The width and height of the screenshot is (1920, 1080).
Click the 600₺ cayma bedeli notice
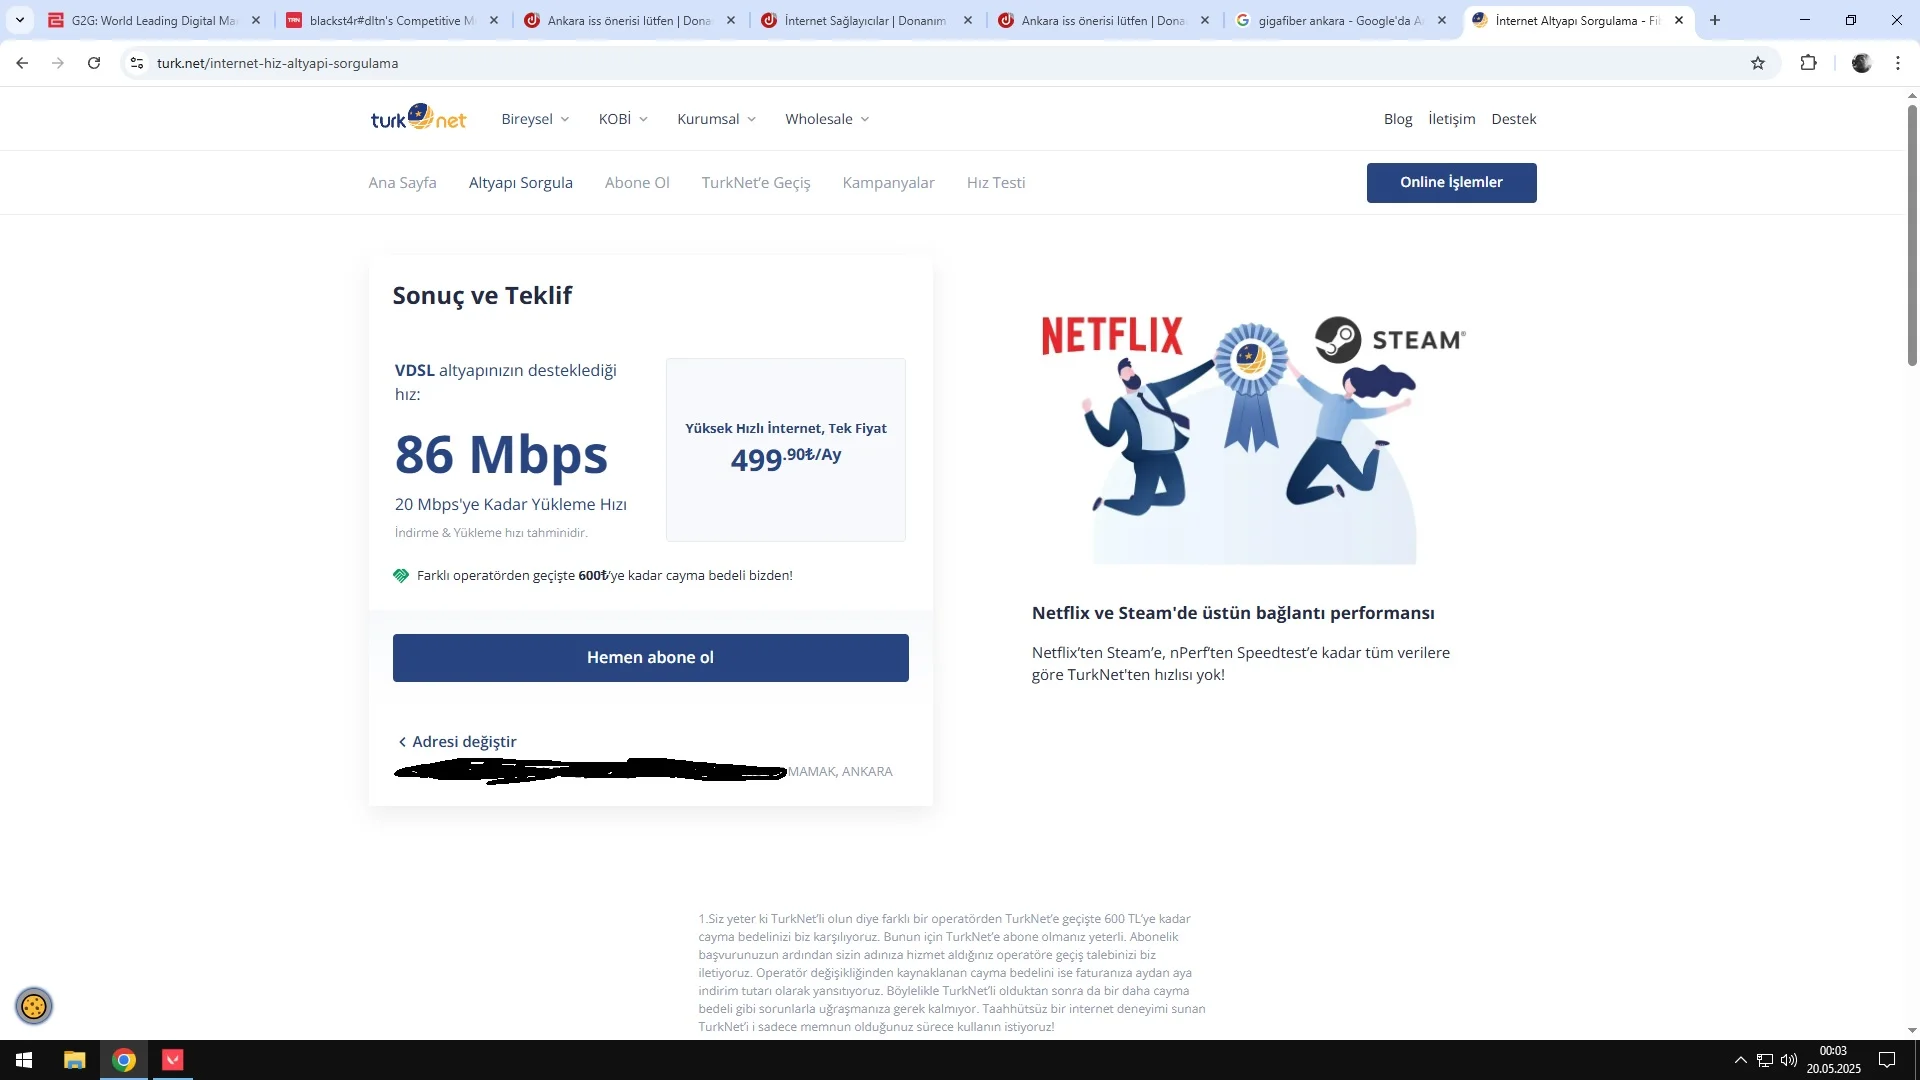[x=593, y=576]
